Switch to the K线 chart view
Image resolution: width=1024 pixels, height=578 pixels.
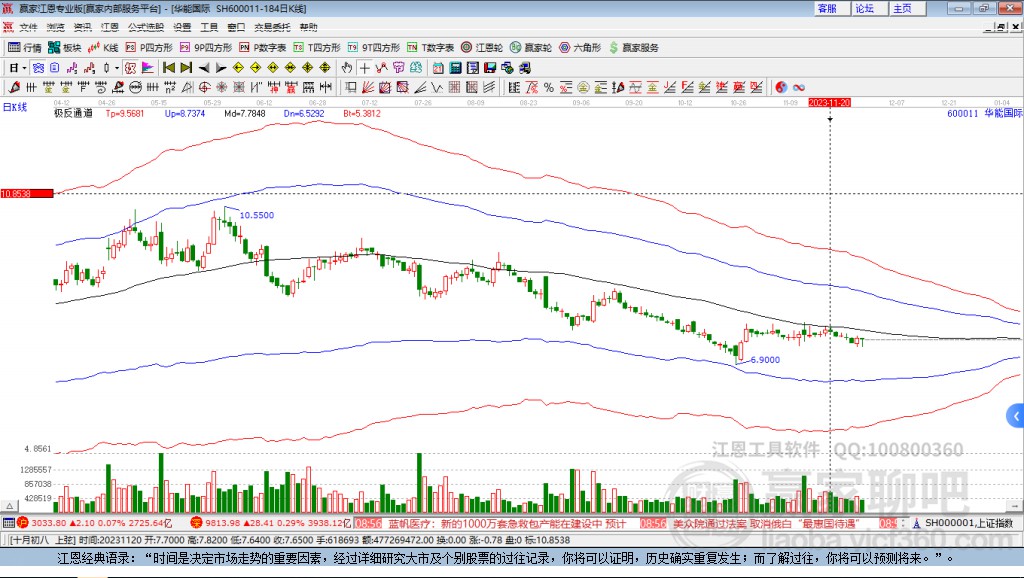tap(103, 48)
